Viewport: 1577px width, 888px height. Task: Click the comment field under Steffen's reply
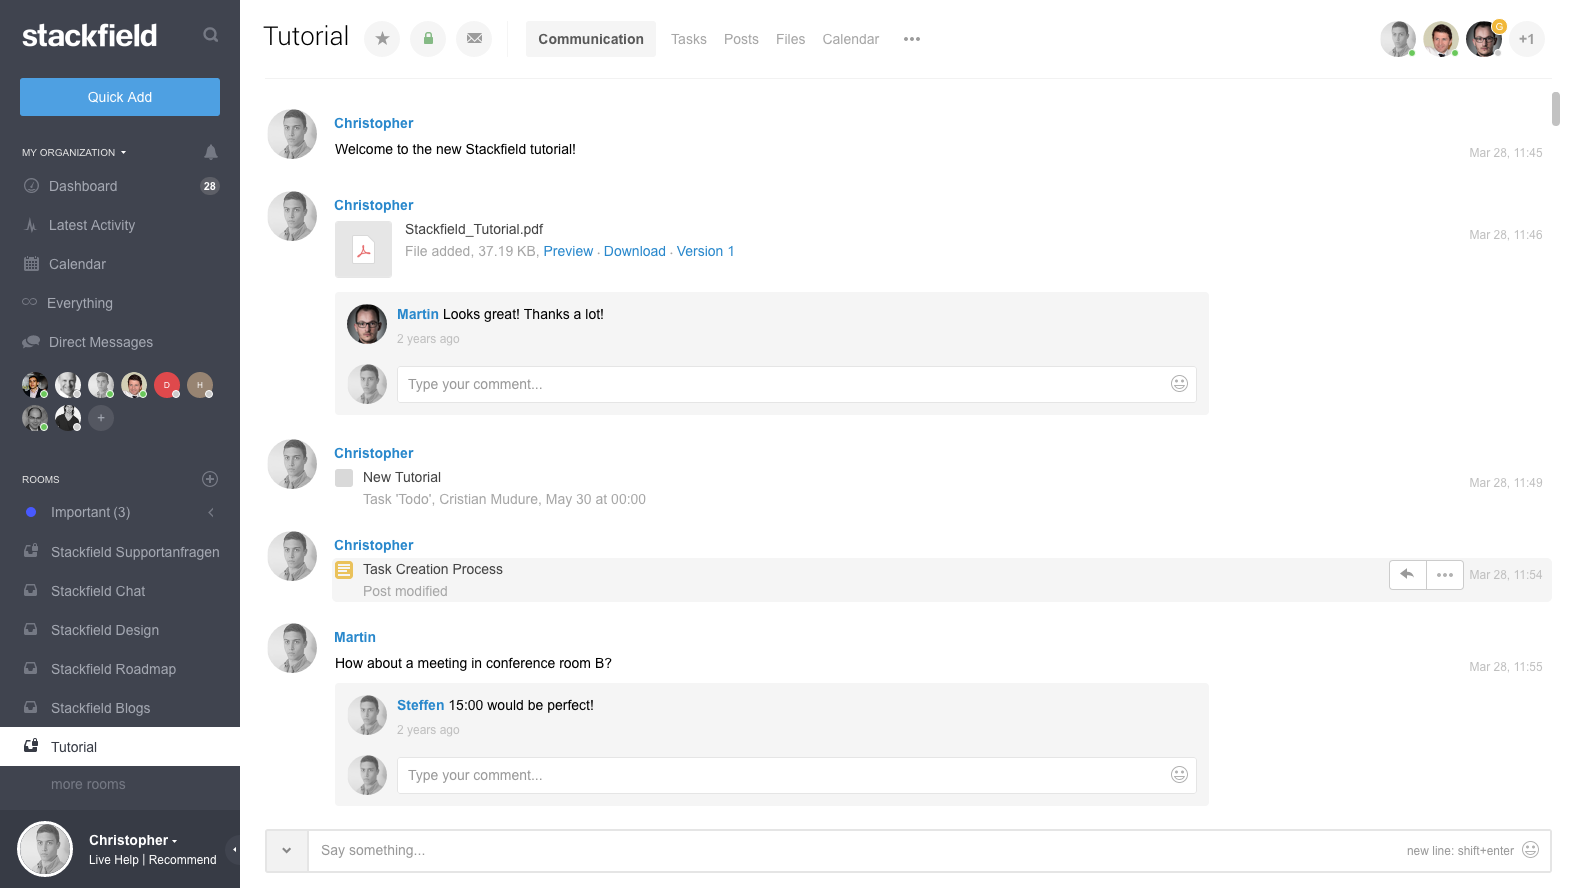(796, 775)
